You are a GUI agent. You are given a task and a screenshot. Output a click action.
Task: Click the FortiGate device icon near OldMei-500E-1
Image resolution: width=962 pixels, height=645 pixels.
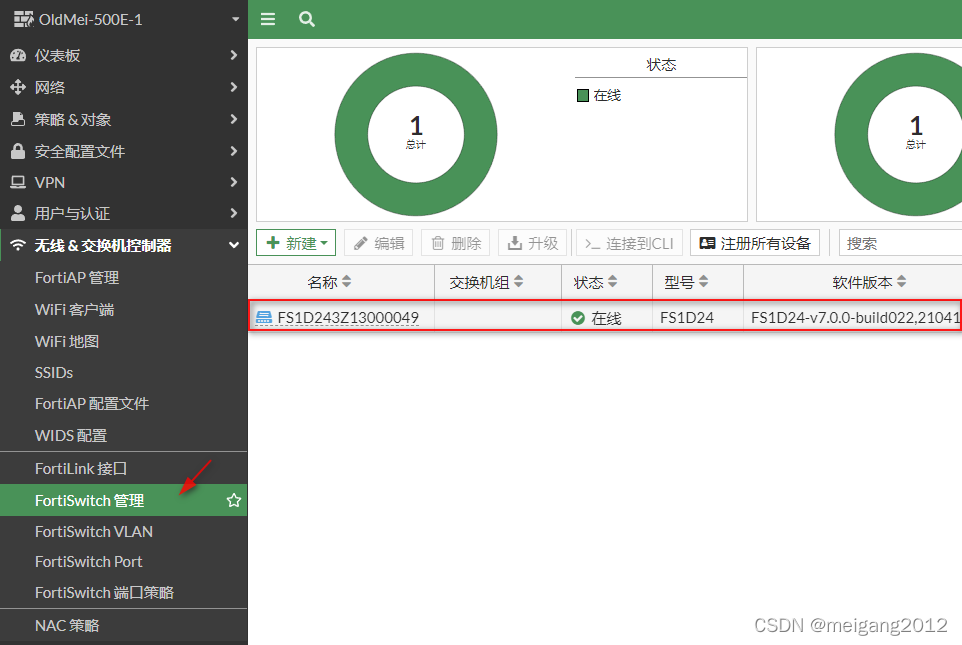tap(23, 20)
